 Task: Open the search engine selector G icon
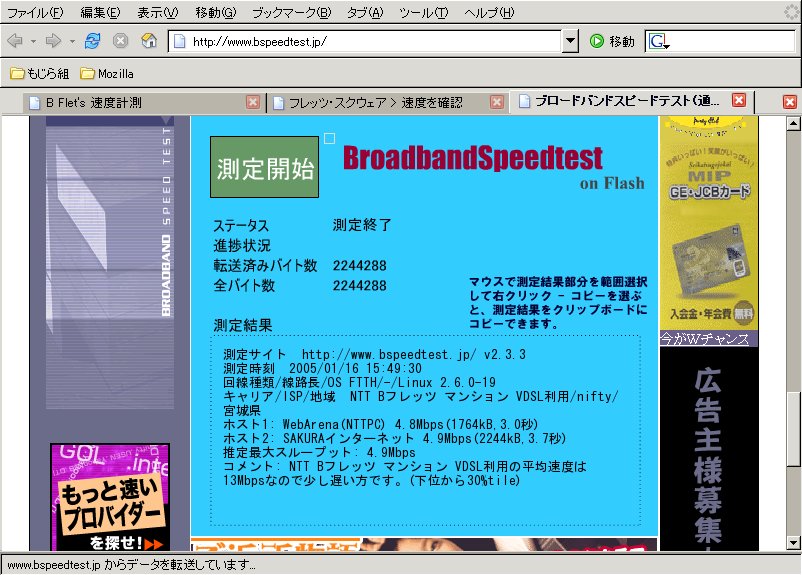(659, 41)
